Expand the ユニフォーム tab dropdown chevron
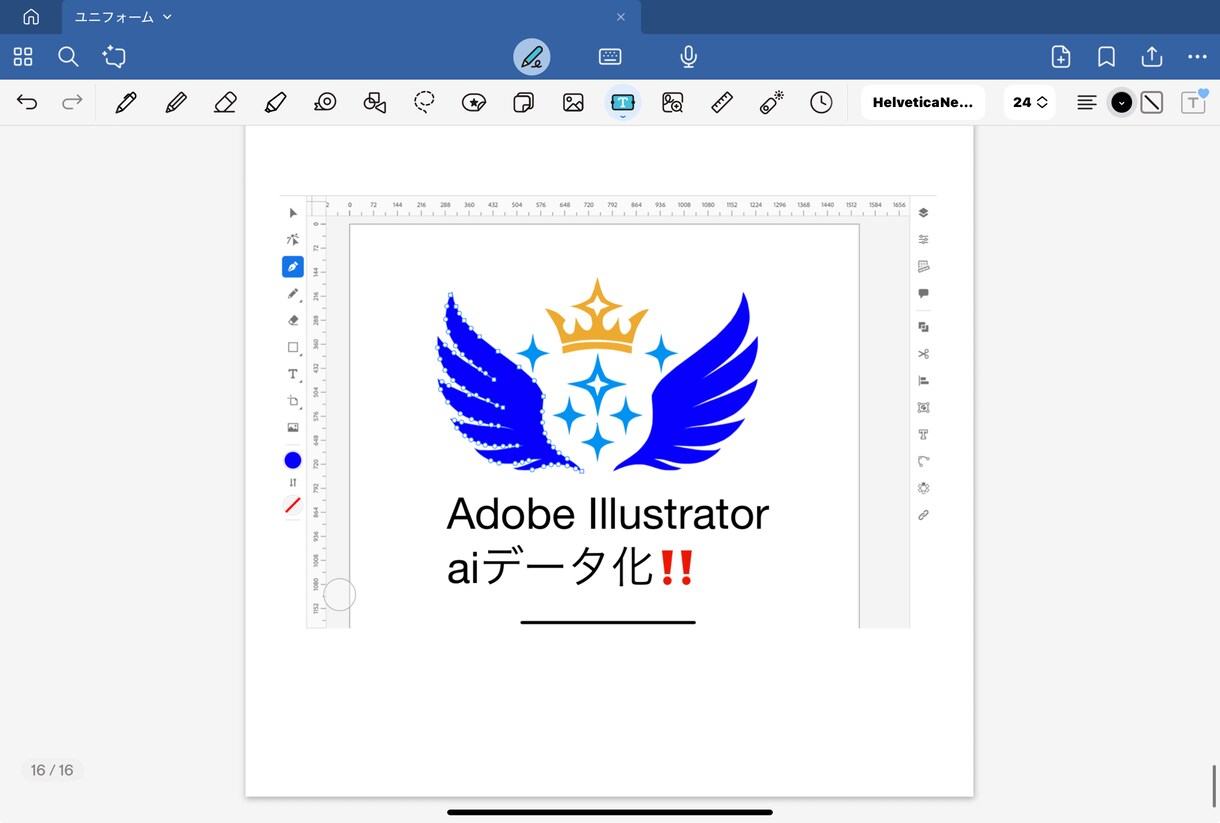This screenshot has width=1220, height=823. pyautogui.click(x=167, y=17)
